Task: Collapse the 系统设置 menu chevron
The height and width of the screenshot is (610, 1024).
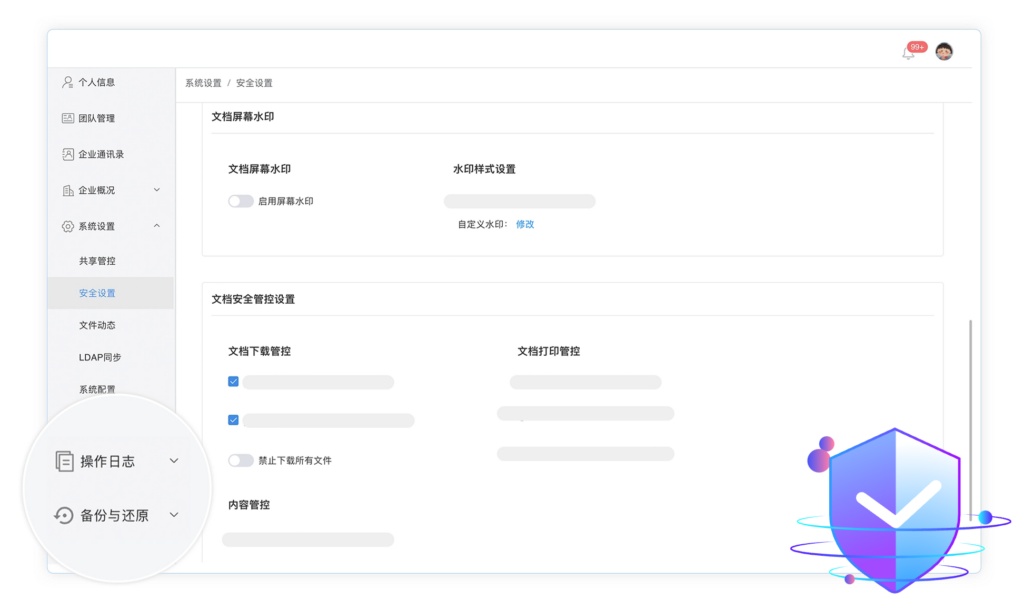Action: tap(157, 226)
